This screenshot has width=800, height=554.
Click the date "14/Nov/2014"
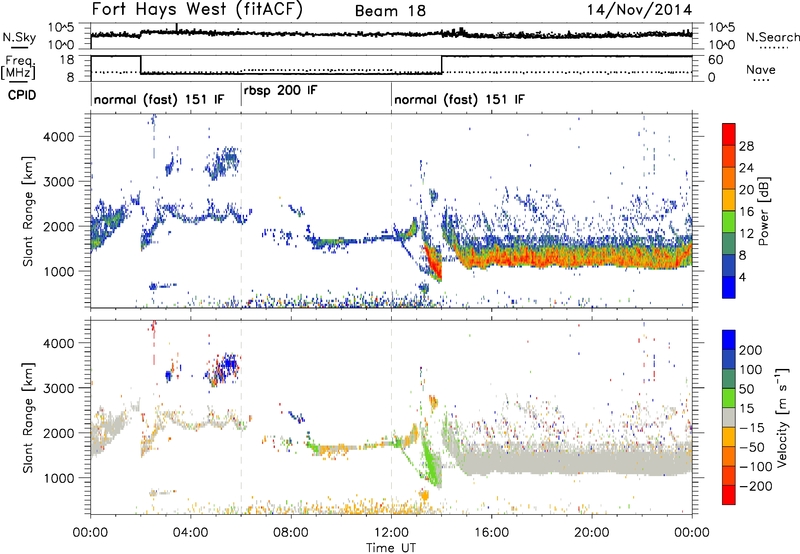click(639, 10)
